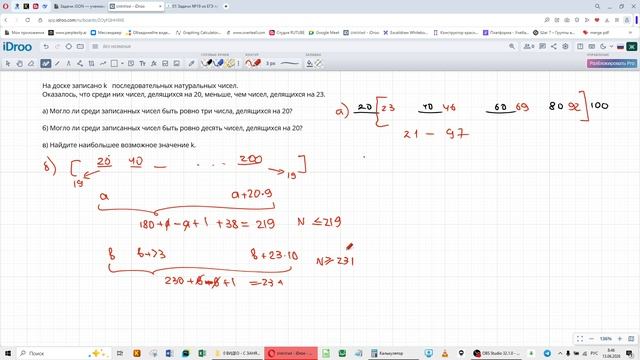Click the 136% zoom level
Image resolution: width=640 pixels, height=360 pixels.
tap(606, 339)
